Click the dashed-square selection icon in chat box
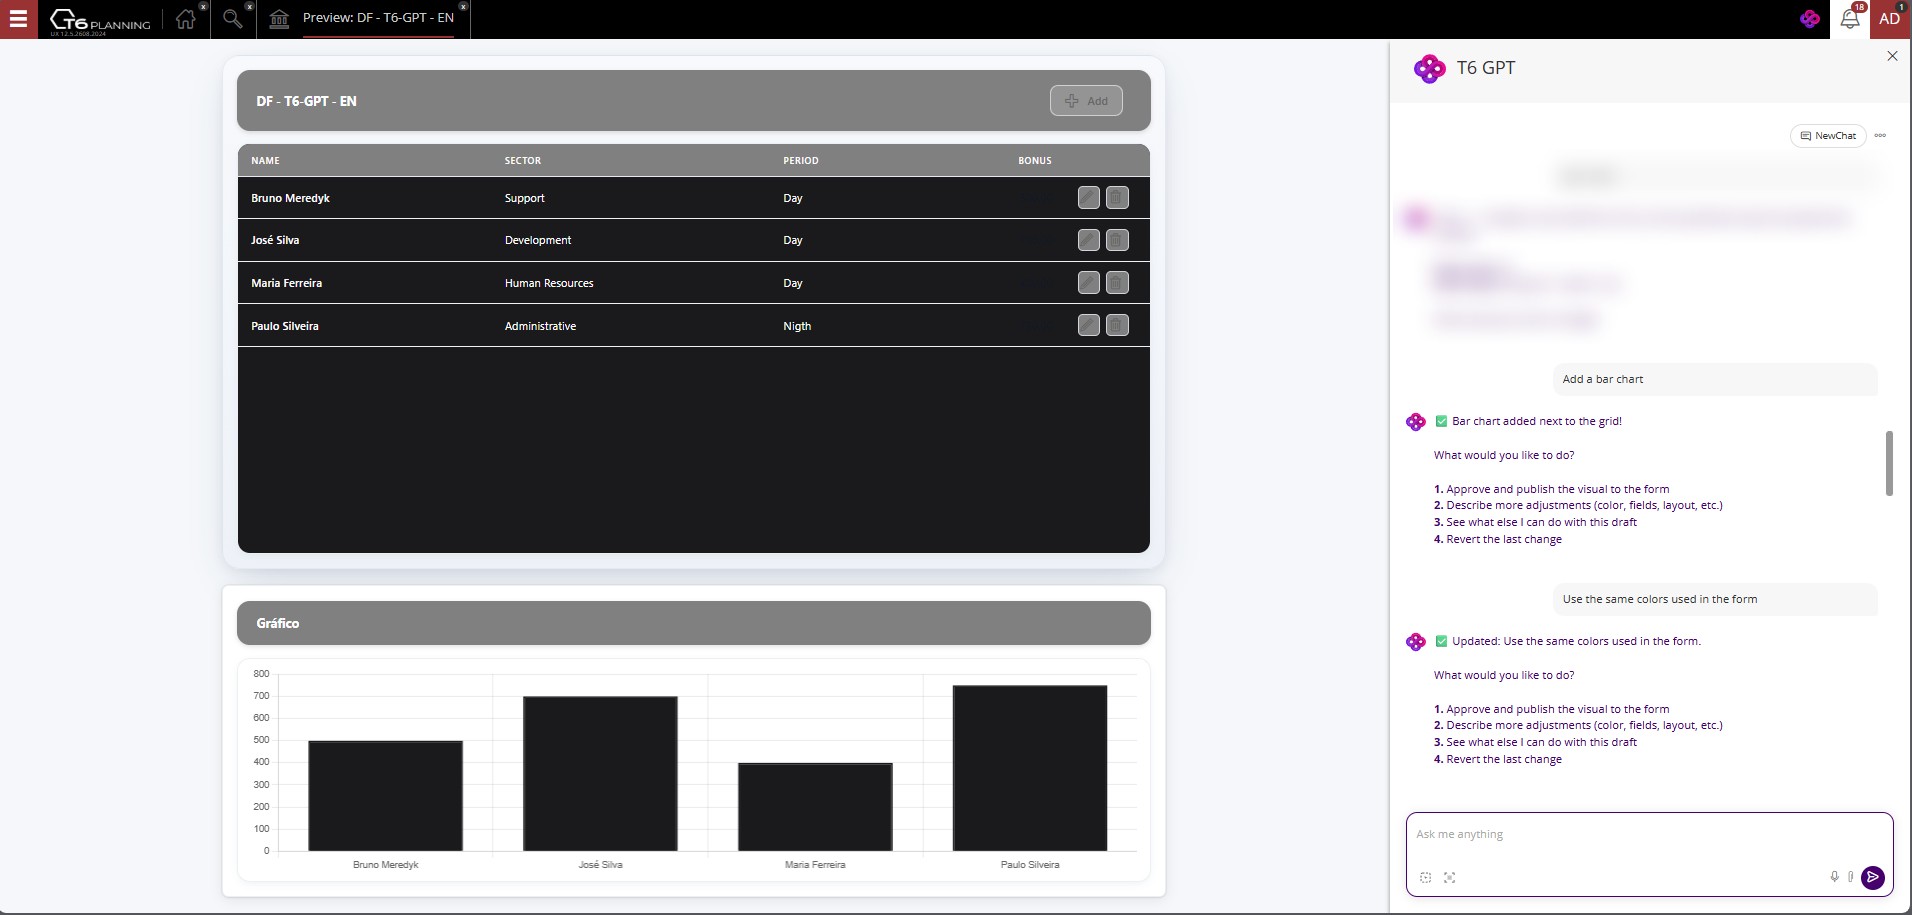Image resolution: width=1912 pixels, height=915 pixels. point(1425,877)
